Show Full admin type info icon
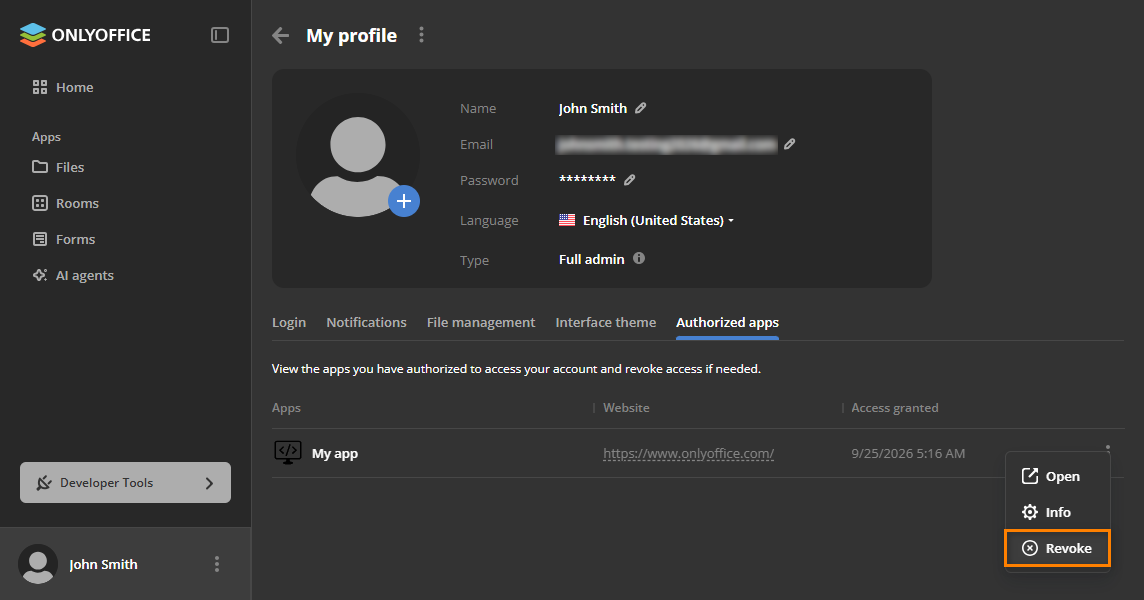The height and width of the screenshot is (600, 1144). click(x=638, y=258)
